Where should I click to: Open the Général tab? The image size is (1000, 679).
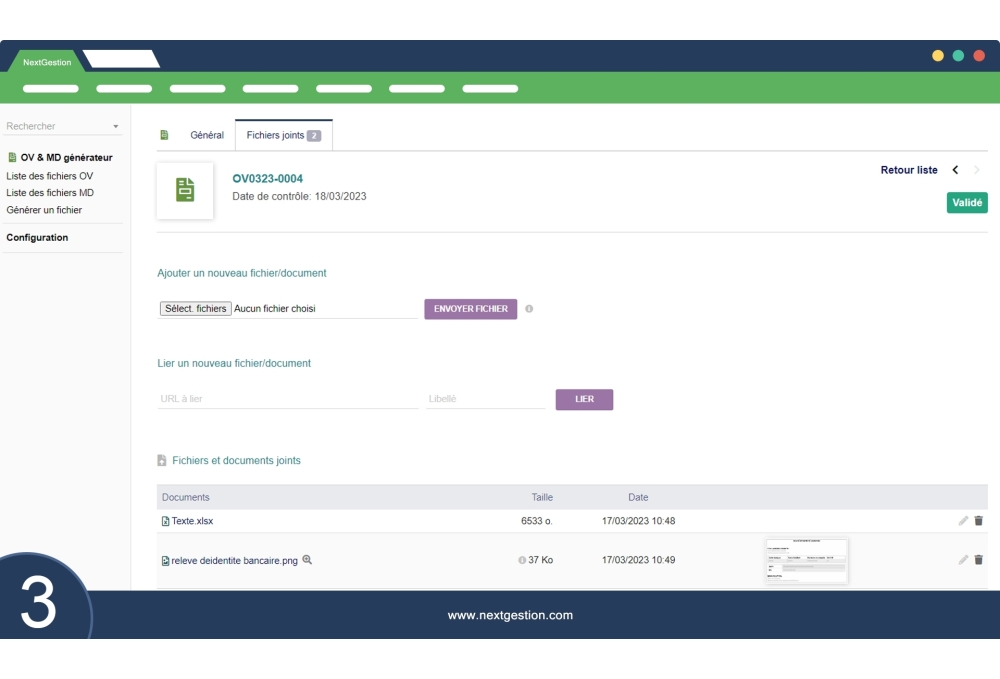tap(205, 134)
